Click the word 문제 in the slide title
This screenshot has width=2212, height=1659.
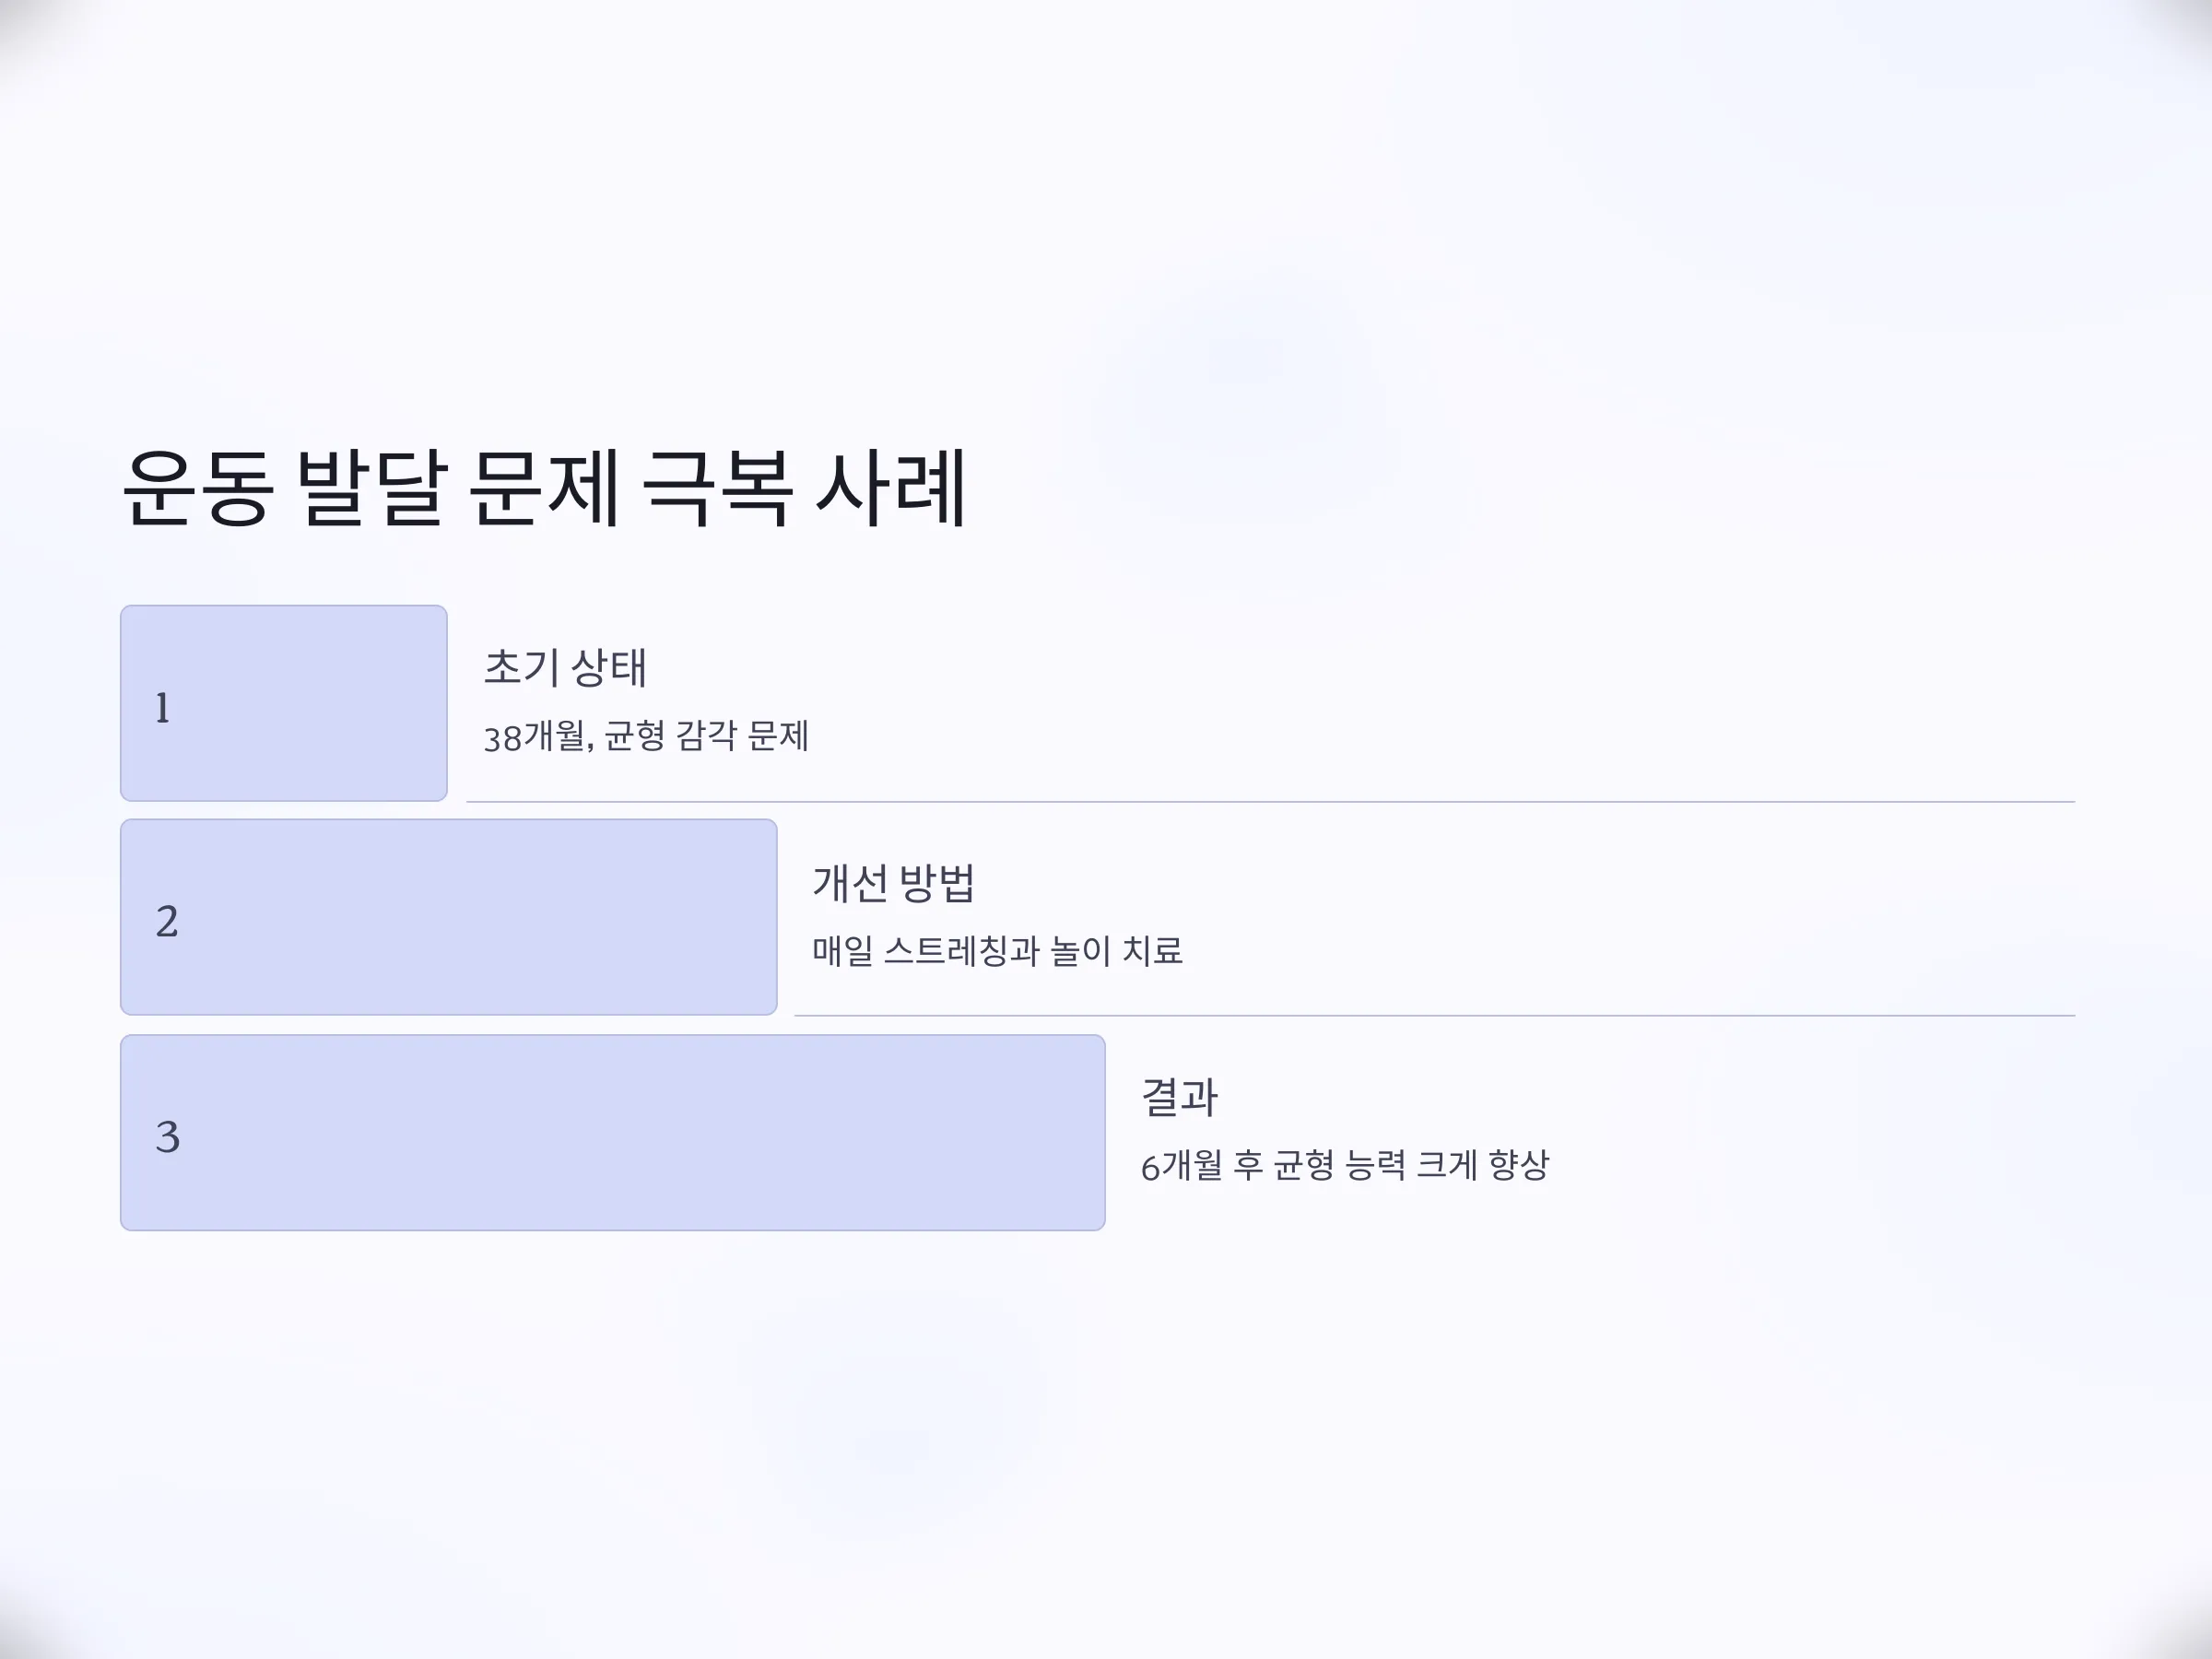pyautogui.click(x=544, y=488)
